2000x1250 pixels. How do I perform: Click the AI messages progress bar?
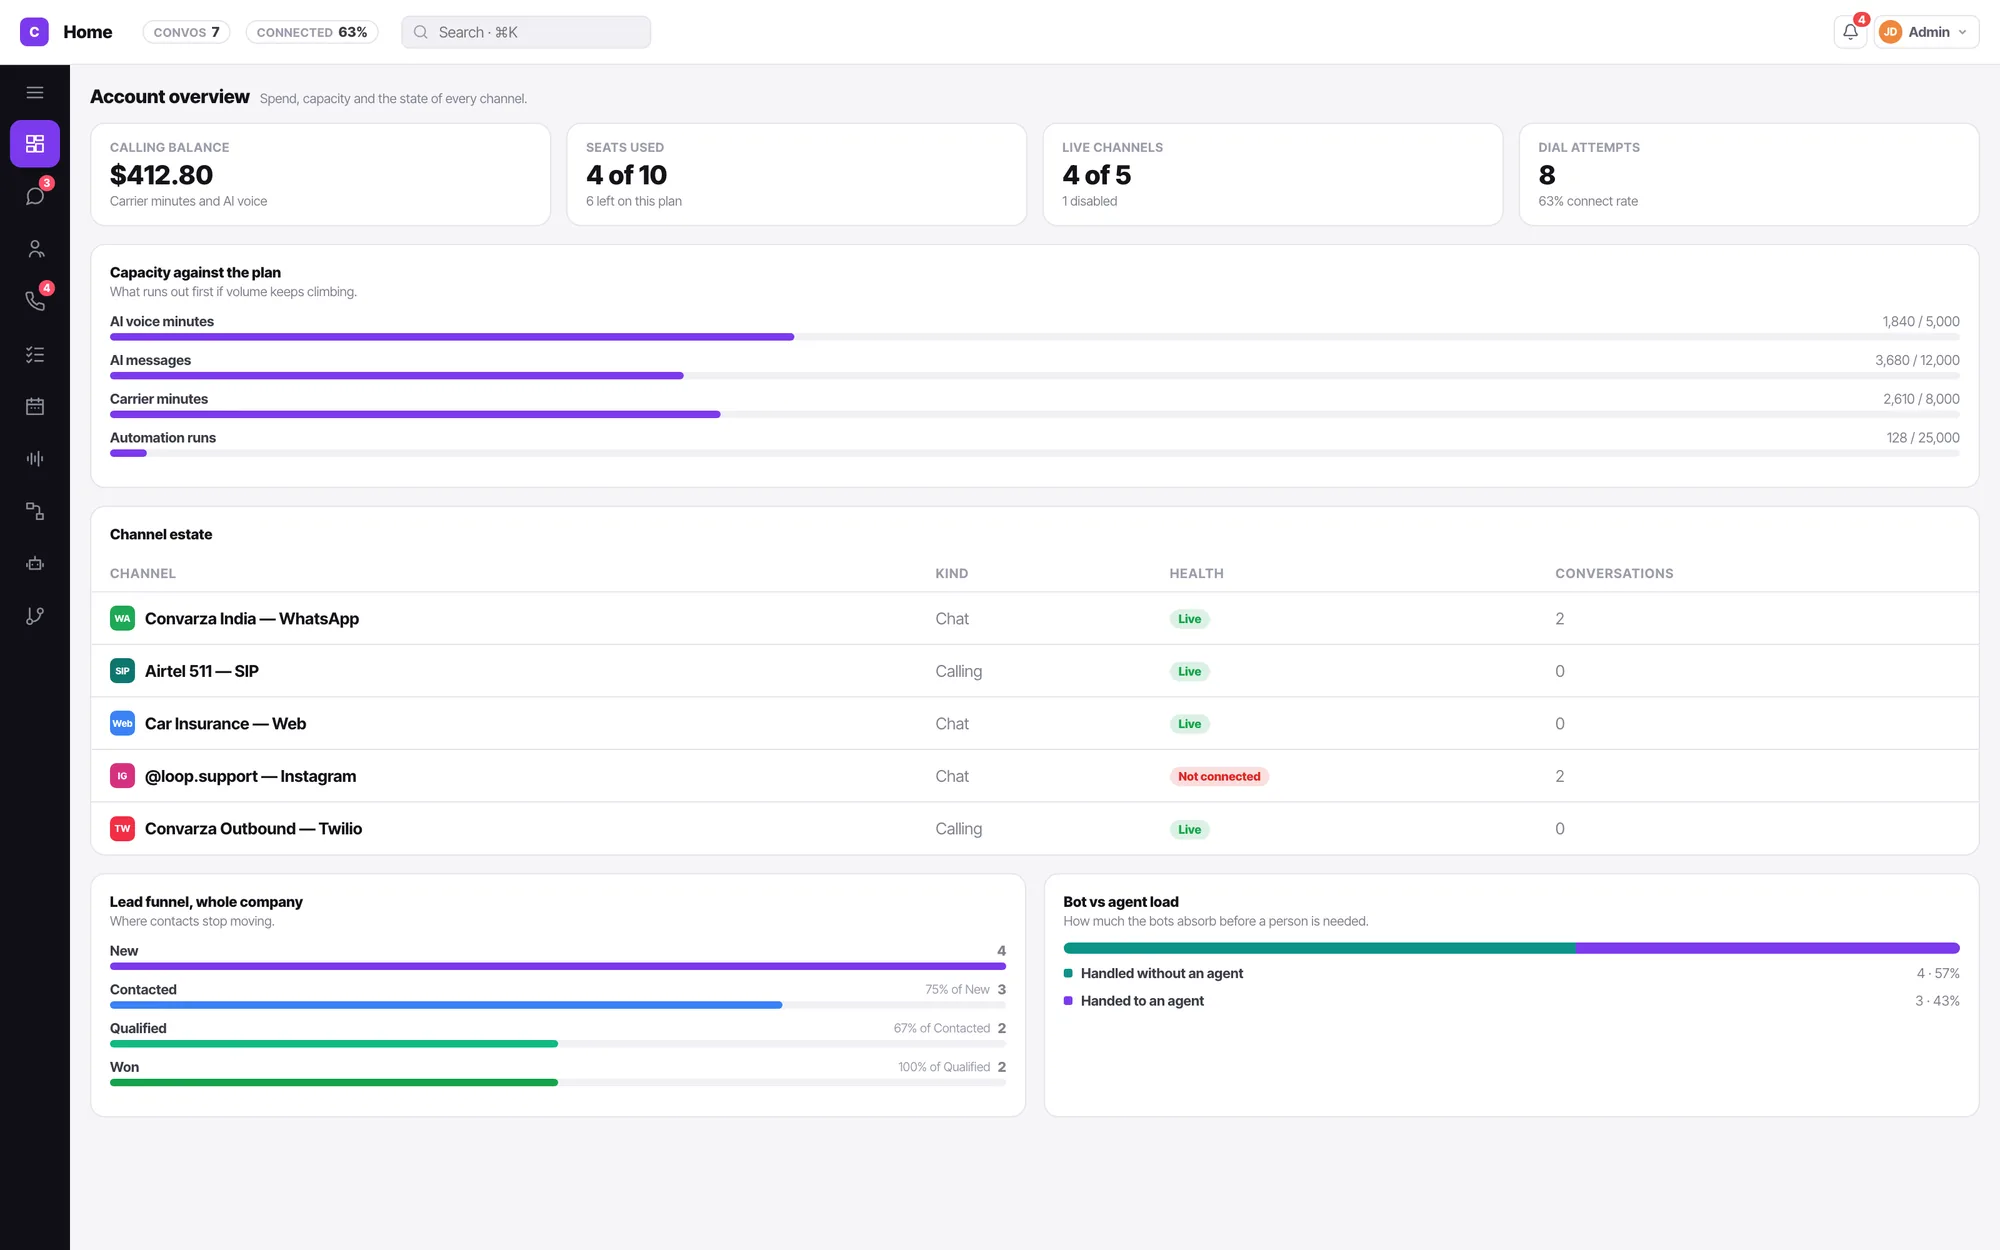click(1035, 376)
